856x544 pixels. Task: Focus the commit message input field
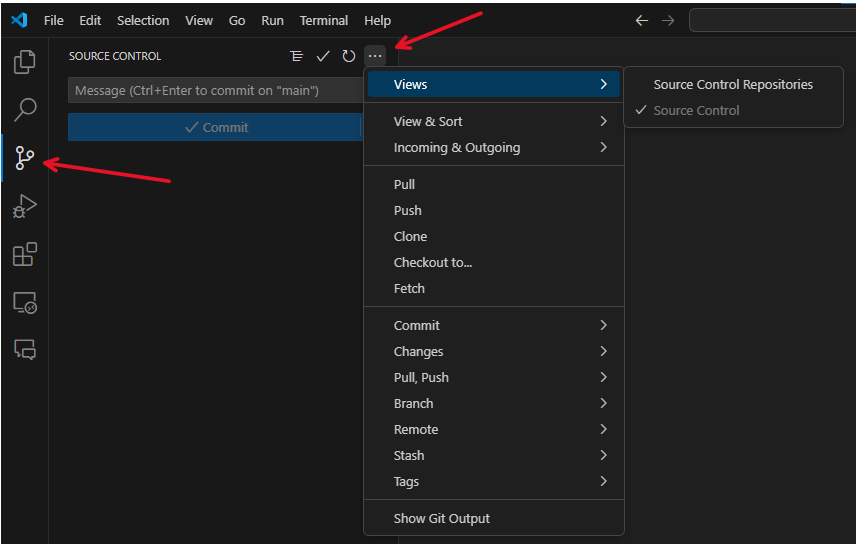[x=215, y=91]
